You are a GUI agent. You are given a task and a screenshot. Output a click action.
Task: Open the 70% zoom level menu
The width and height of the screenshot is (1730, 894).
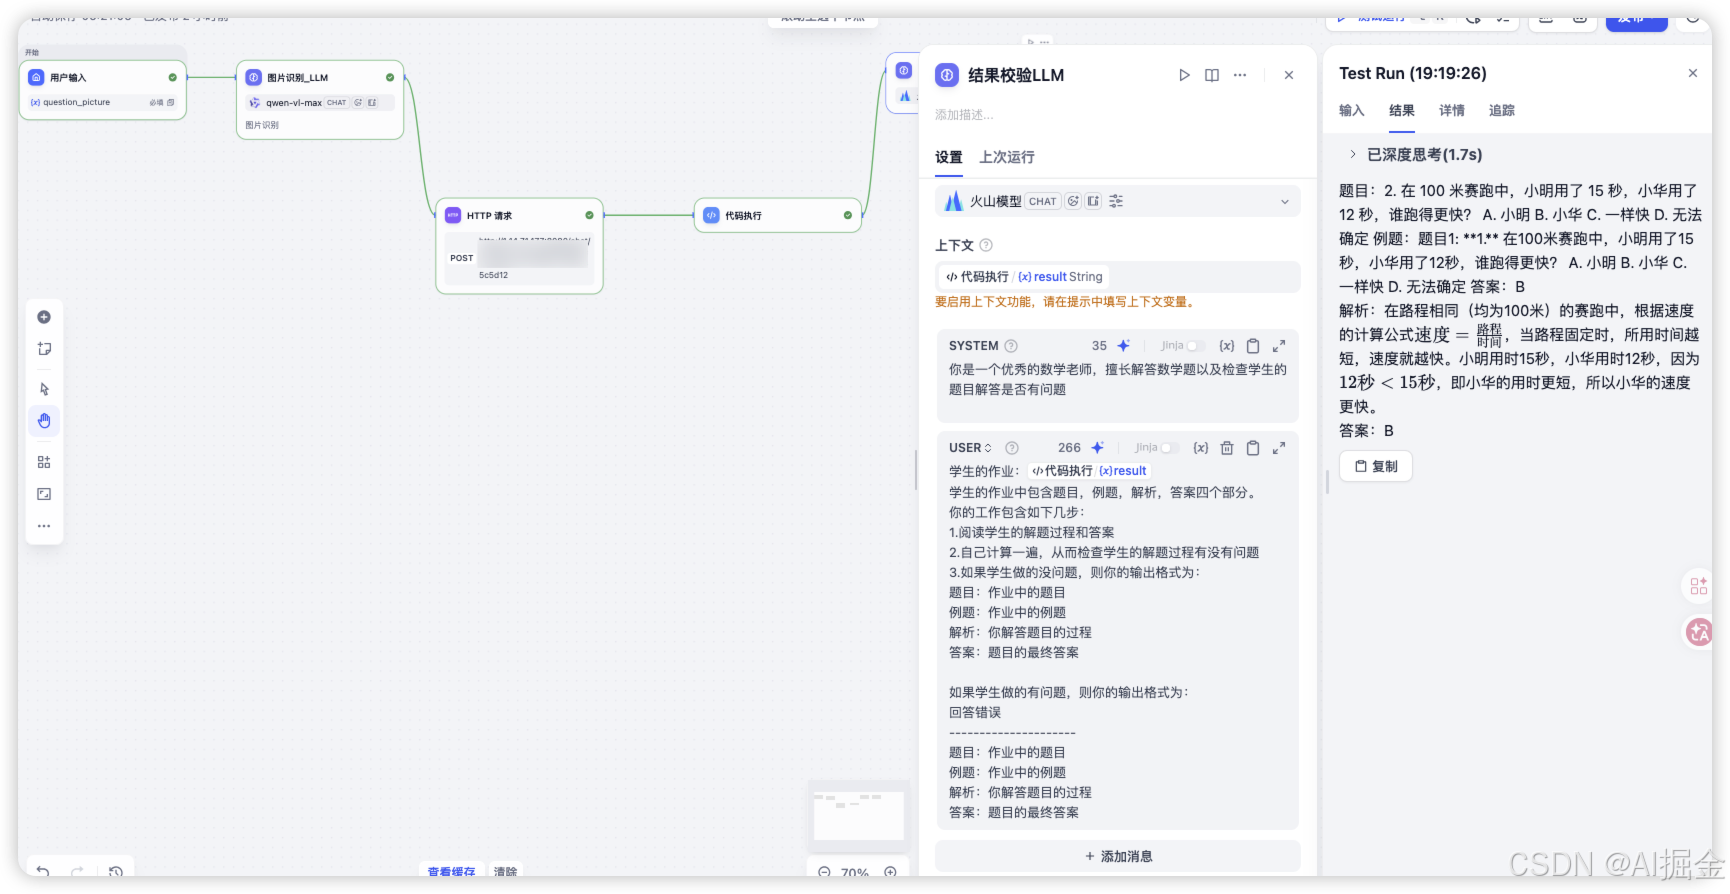[855, 872]
